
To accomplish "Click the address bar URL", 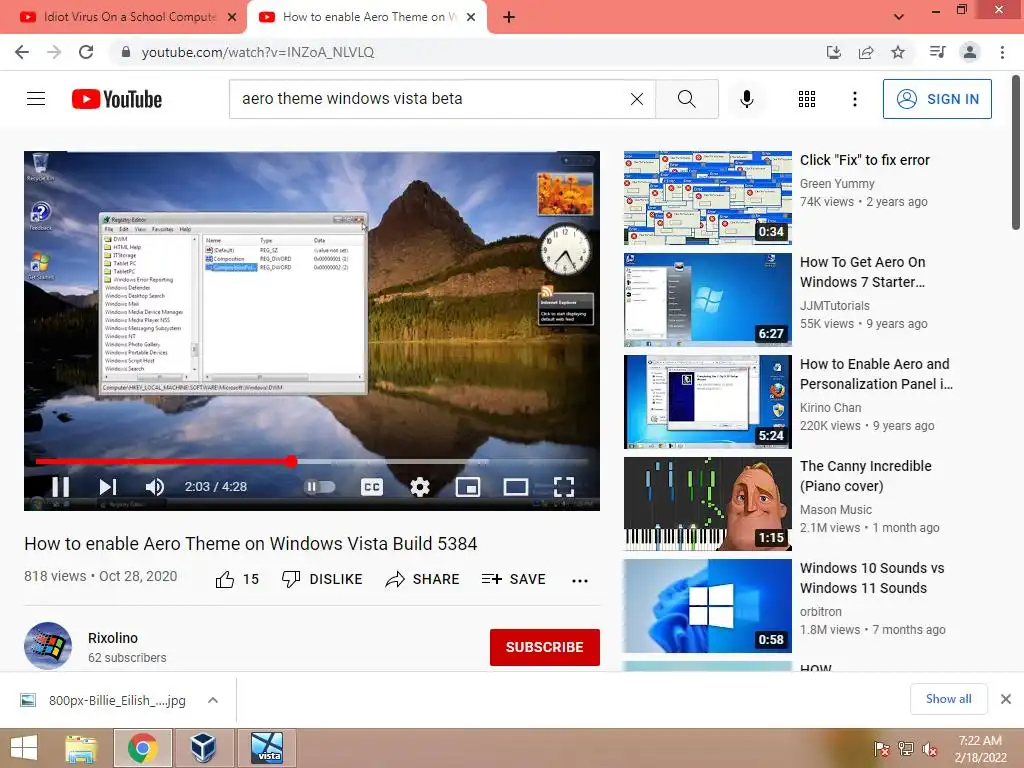I will point(258,52).
